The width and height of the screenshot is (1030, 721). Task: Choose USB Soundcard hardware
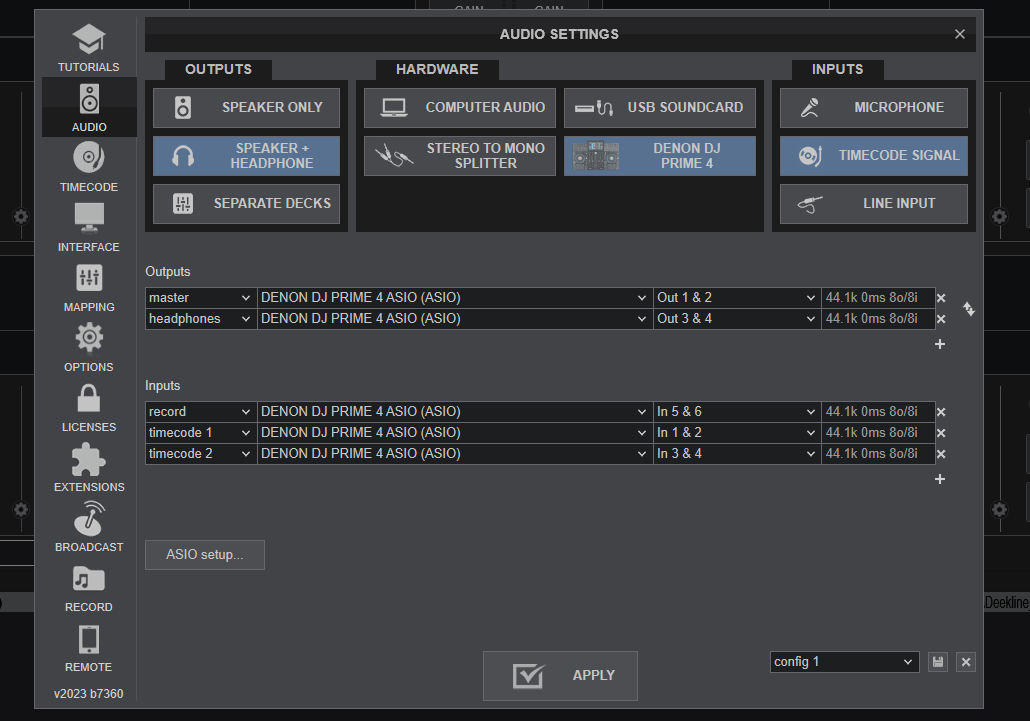[660, 108]
